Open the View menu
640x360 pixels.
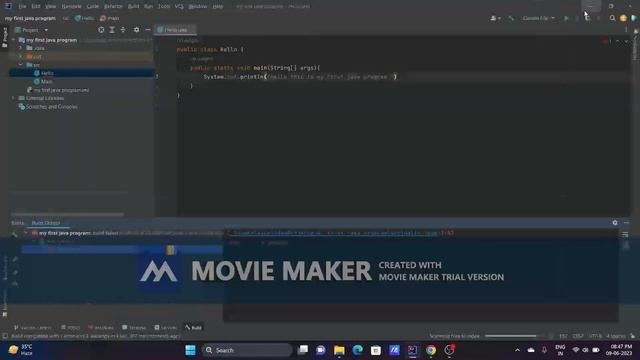[51, 7]
